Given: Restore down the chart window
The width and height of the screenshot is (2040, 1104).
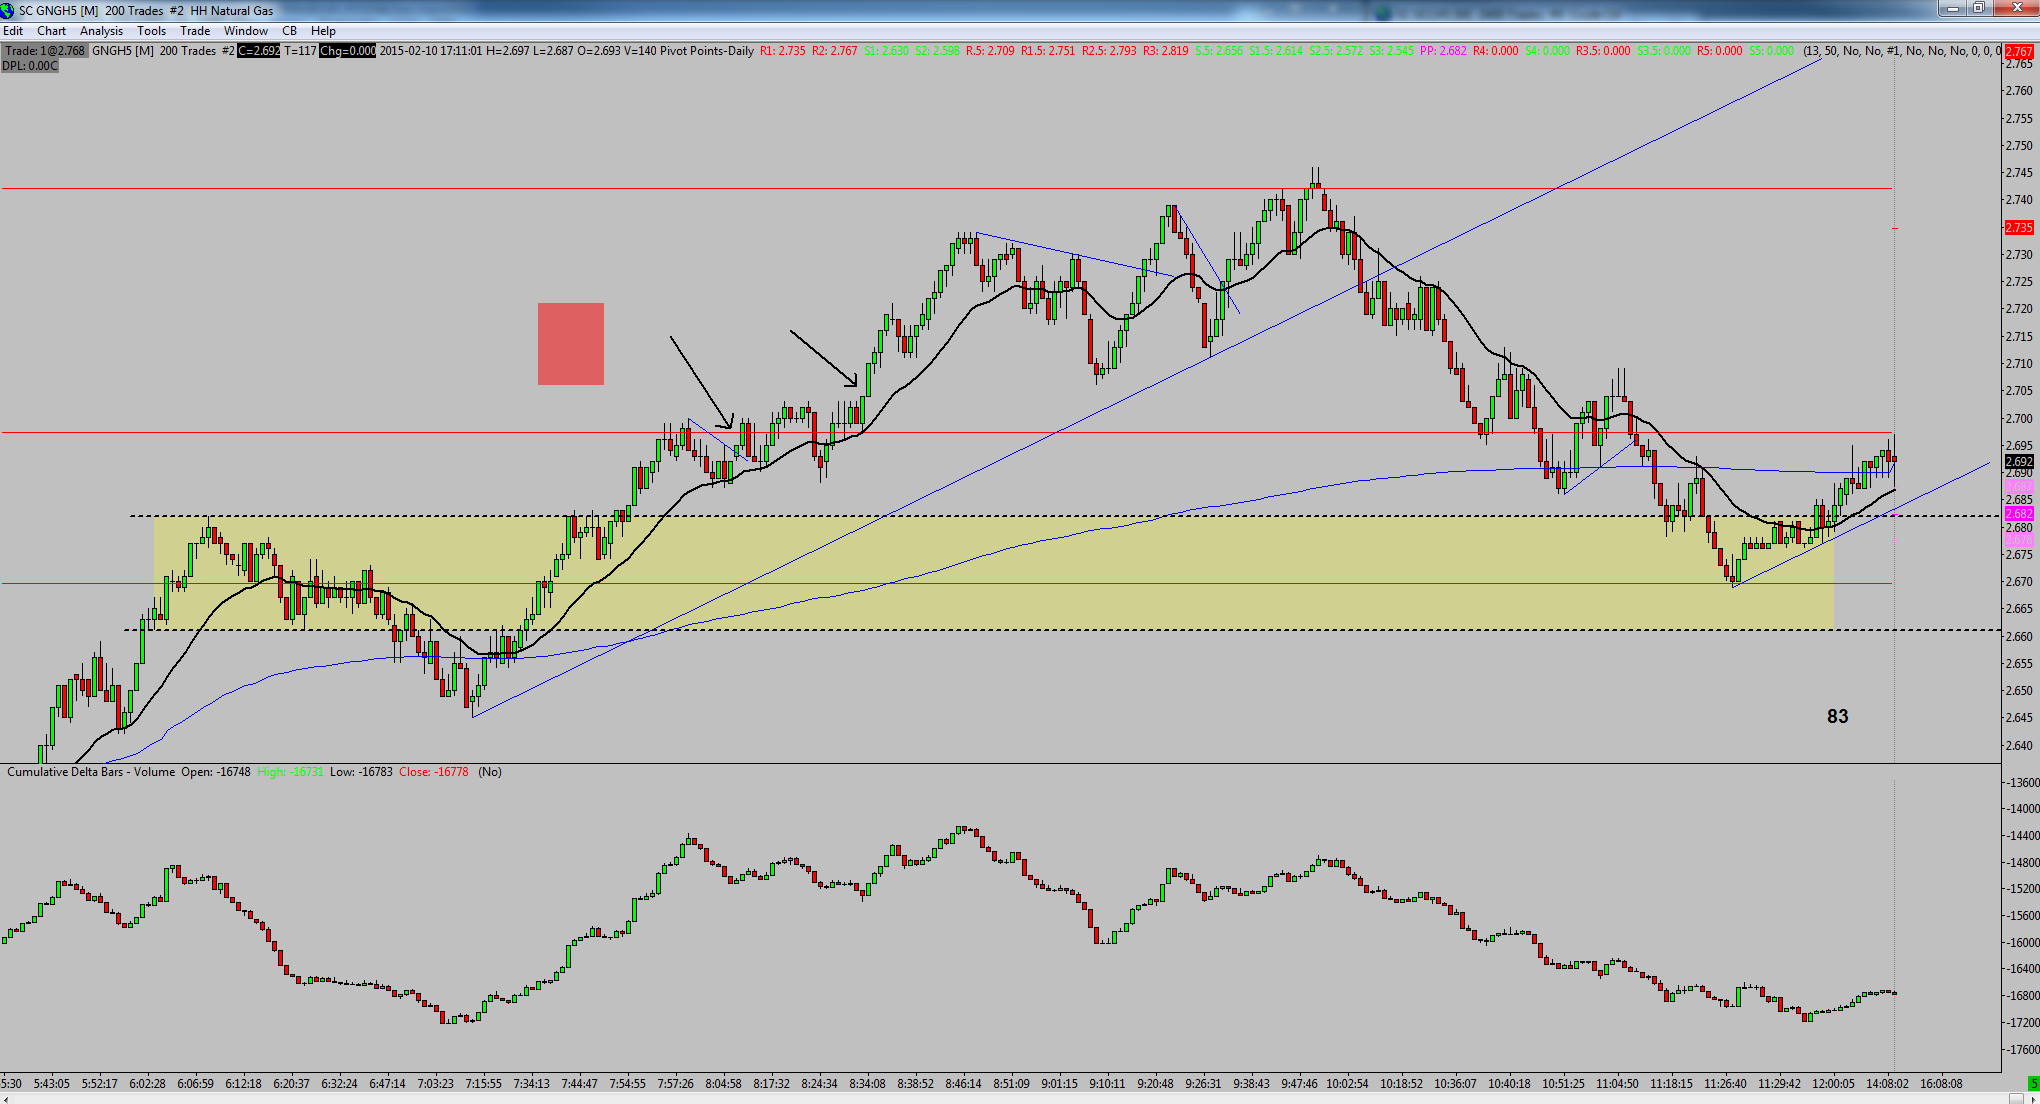Looking at the screenshot, I should pyautogui.click(x=1978, y=9).
